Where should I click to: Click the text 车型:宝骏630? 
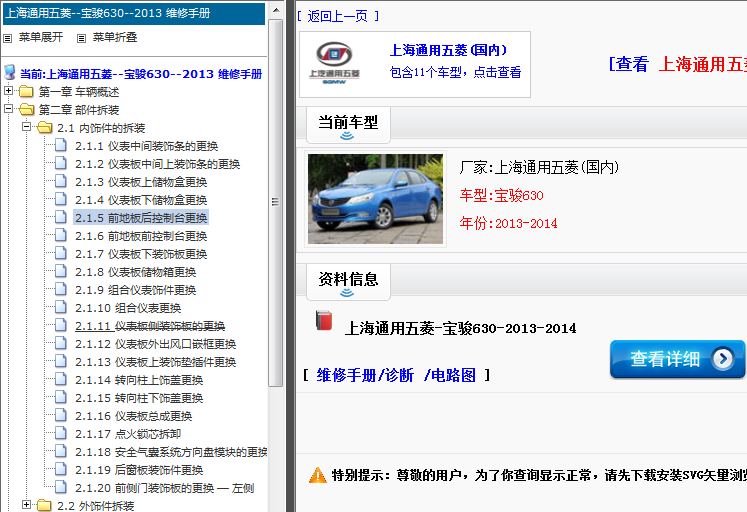tap(502, 195)
